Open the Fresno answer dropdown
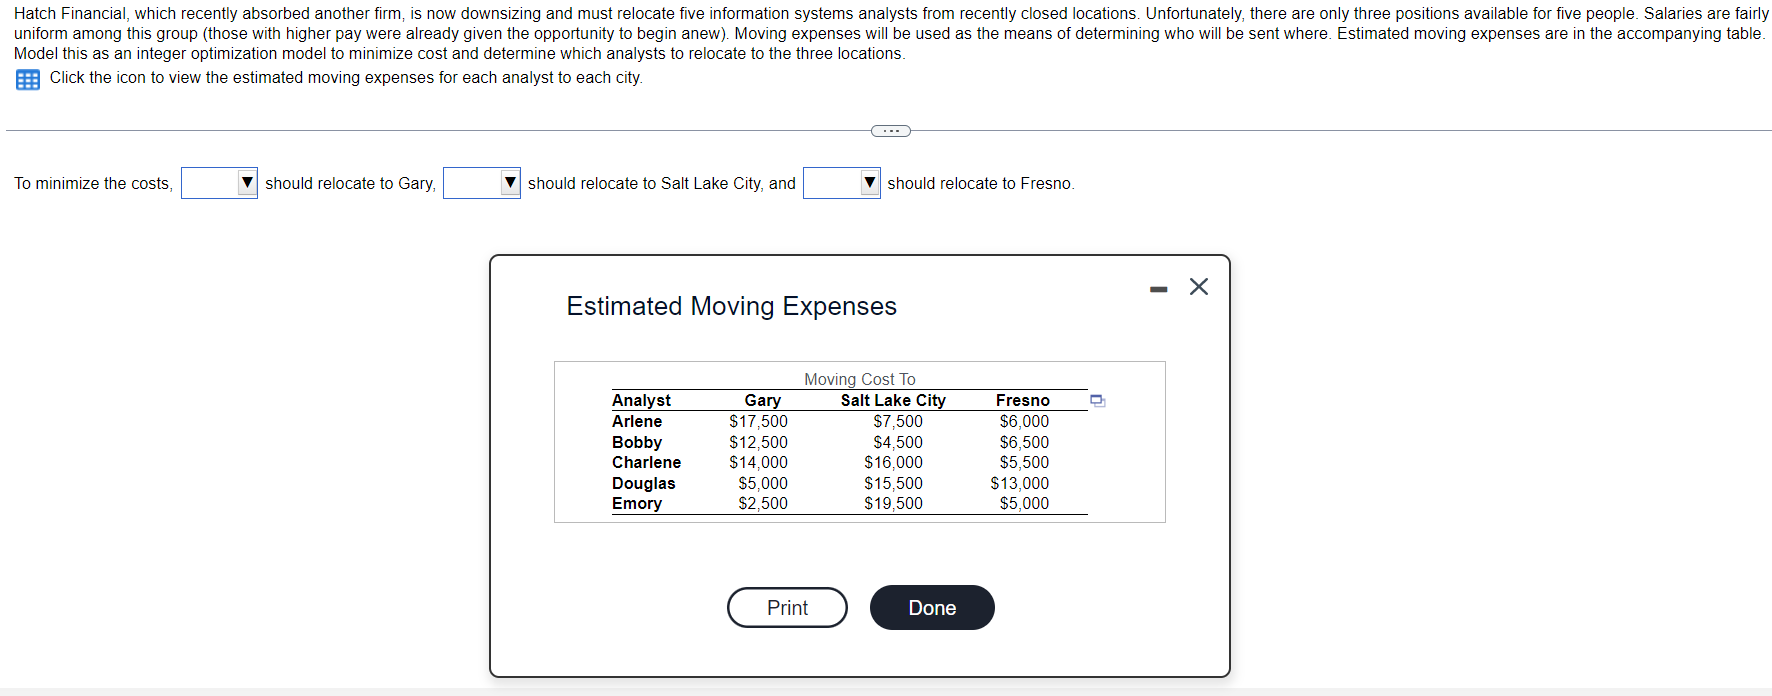The width and height of the screenshot is (1772, 696). coord(841,183)
